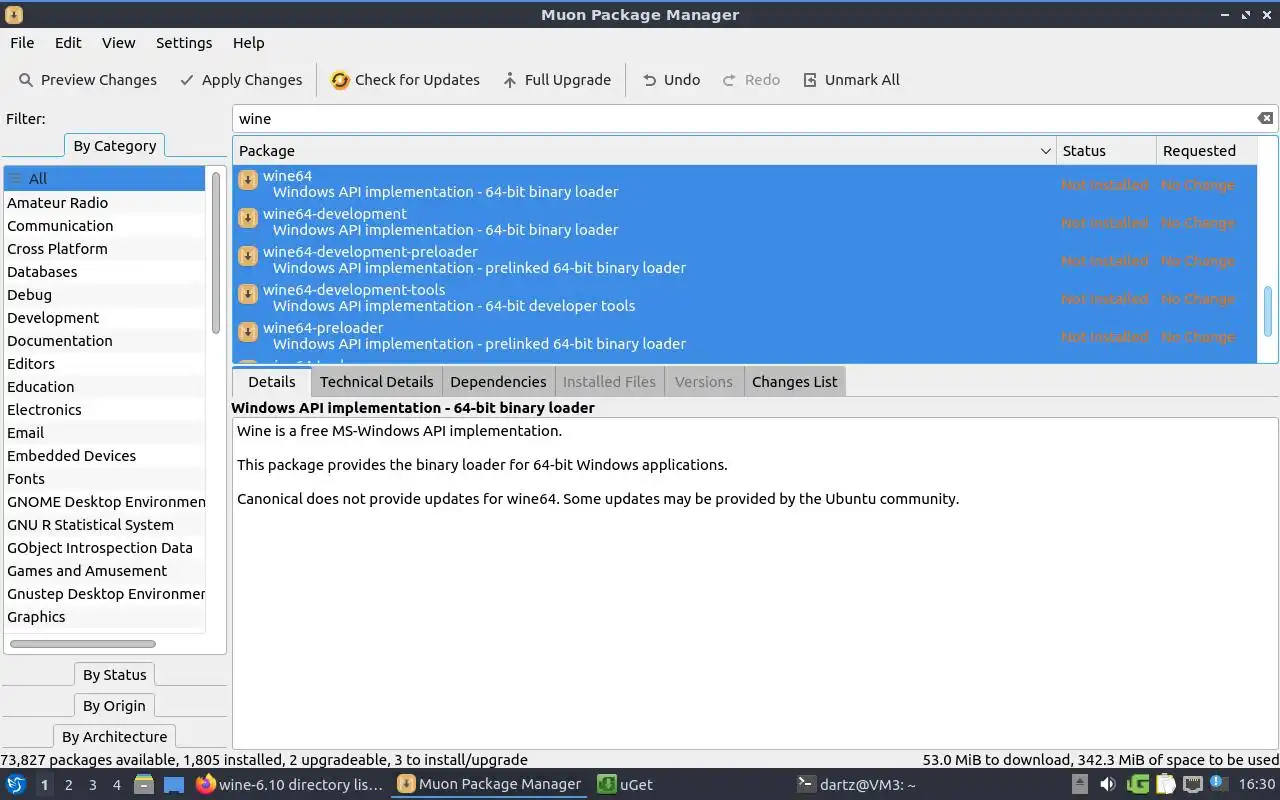Select the Embedded Devices category
The height and width of the screenshot is (800, 1280).
[x=105, y=456]
